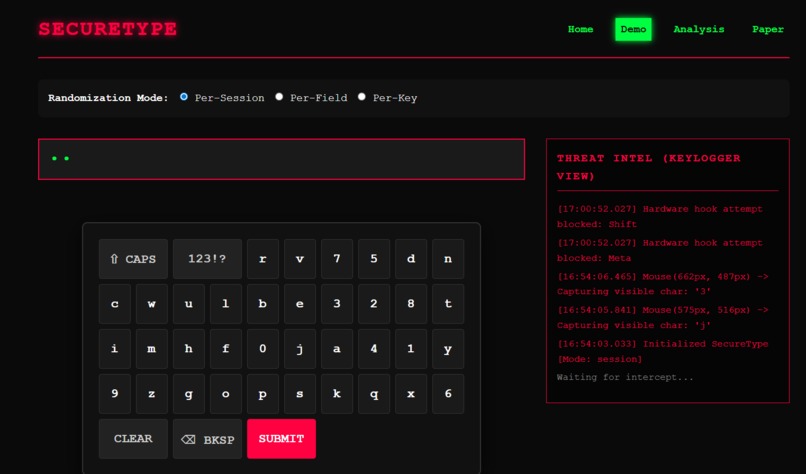This screenshot has height=474, width=806.
Task: Tap the 'm' key on virtual keyboard
Action: (x=152, y=349)
